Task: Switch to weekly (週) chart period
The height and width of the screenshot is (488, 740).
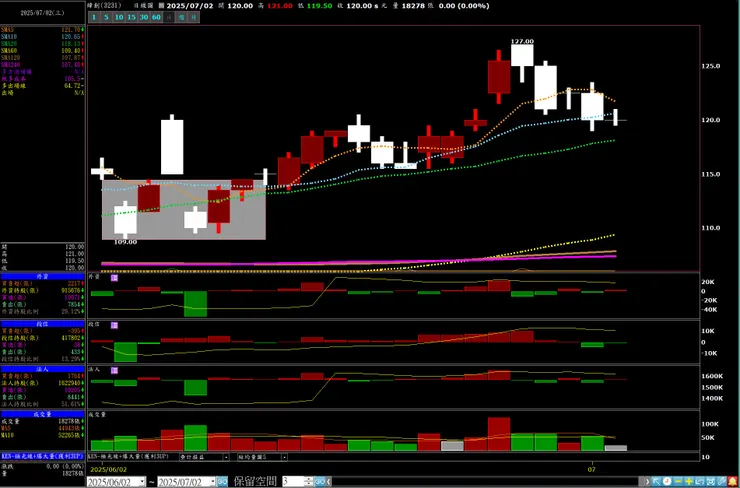Action: coord(181,17)
